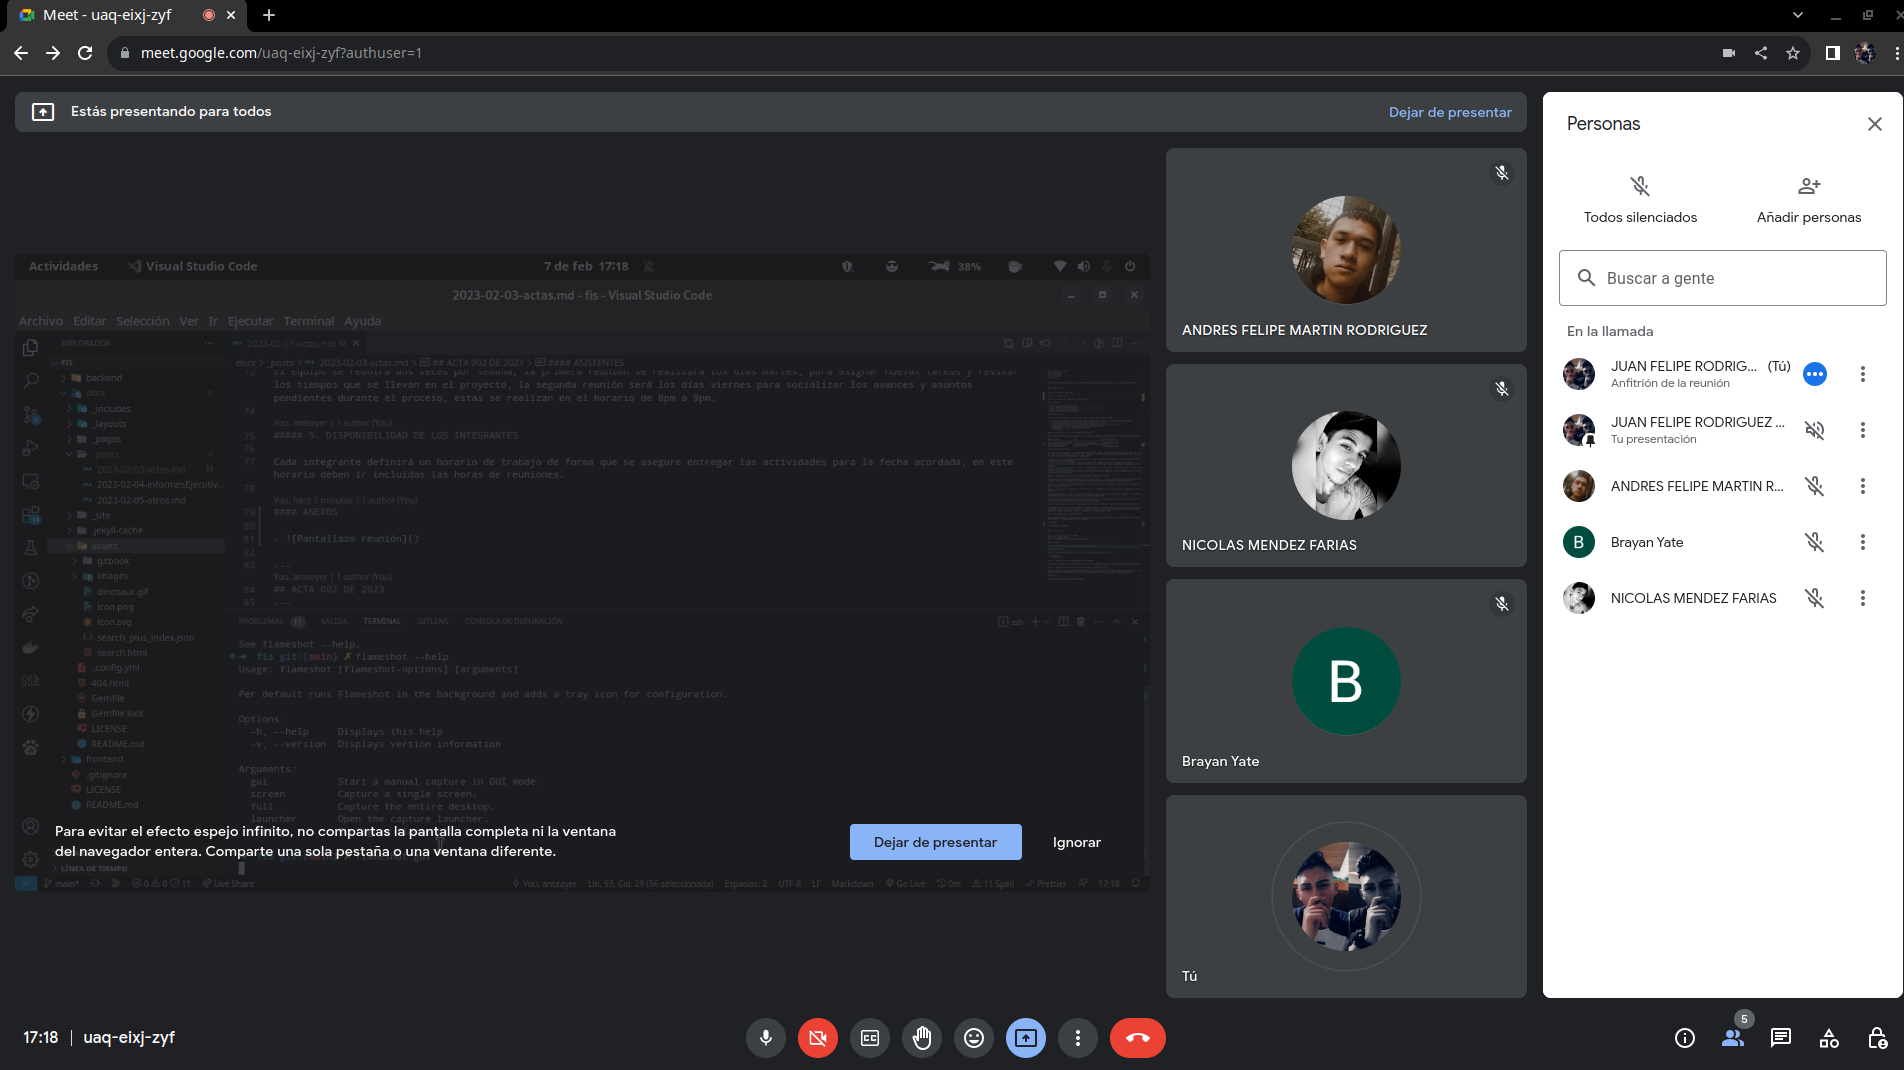This screenshot has height=1070, width=1904.
Task: Open a new browser tab
Action: (x=269, y=15)
